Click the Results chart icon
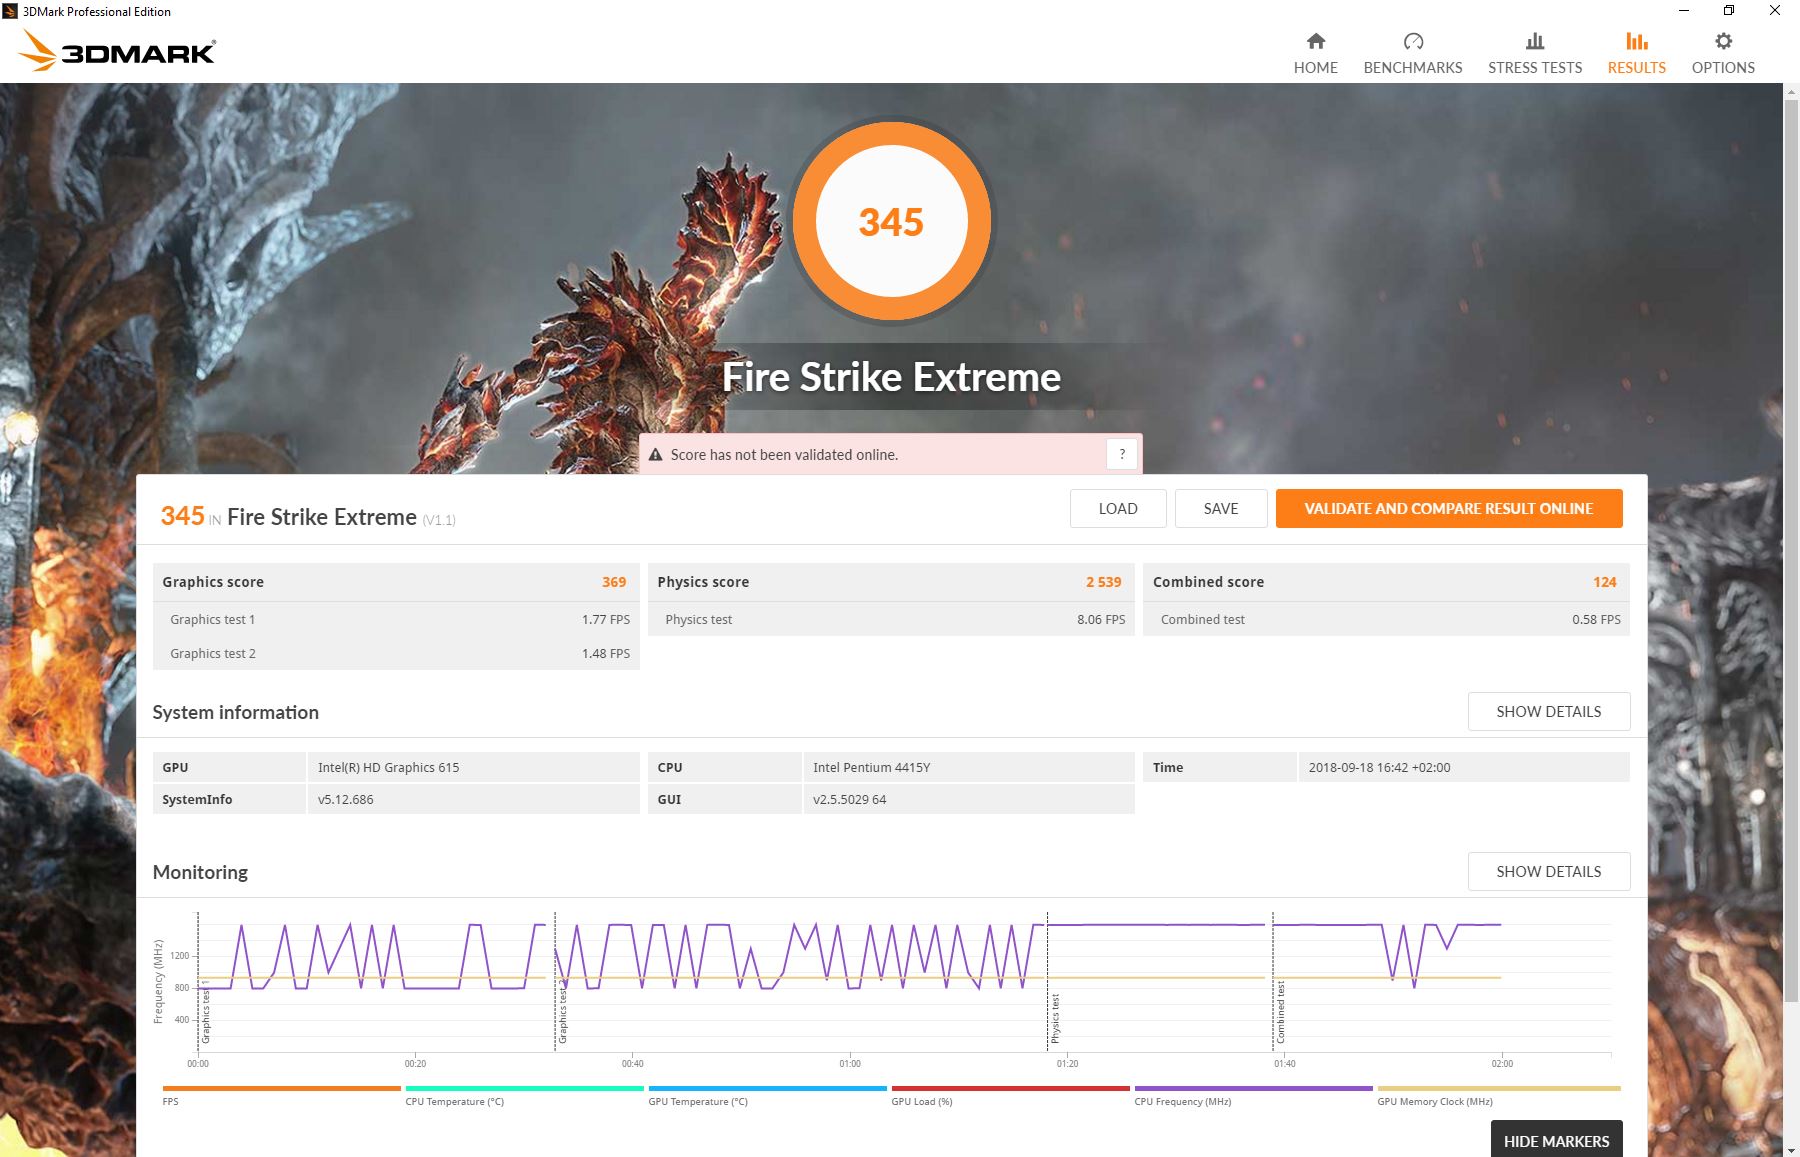This screenshot has height=1157, width=1800. pyautogui.click(x=1637, y=41)
